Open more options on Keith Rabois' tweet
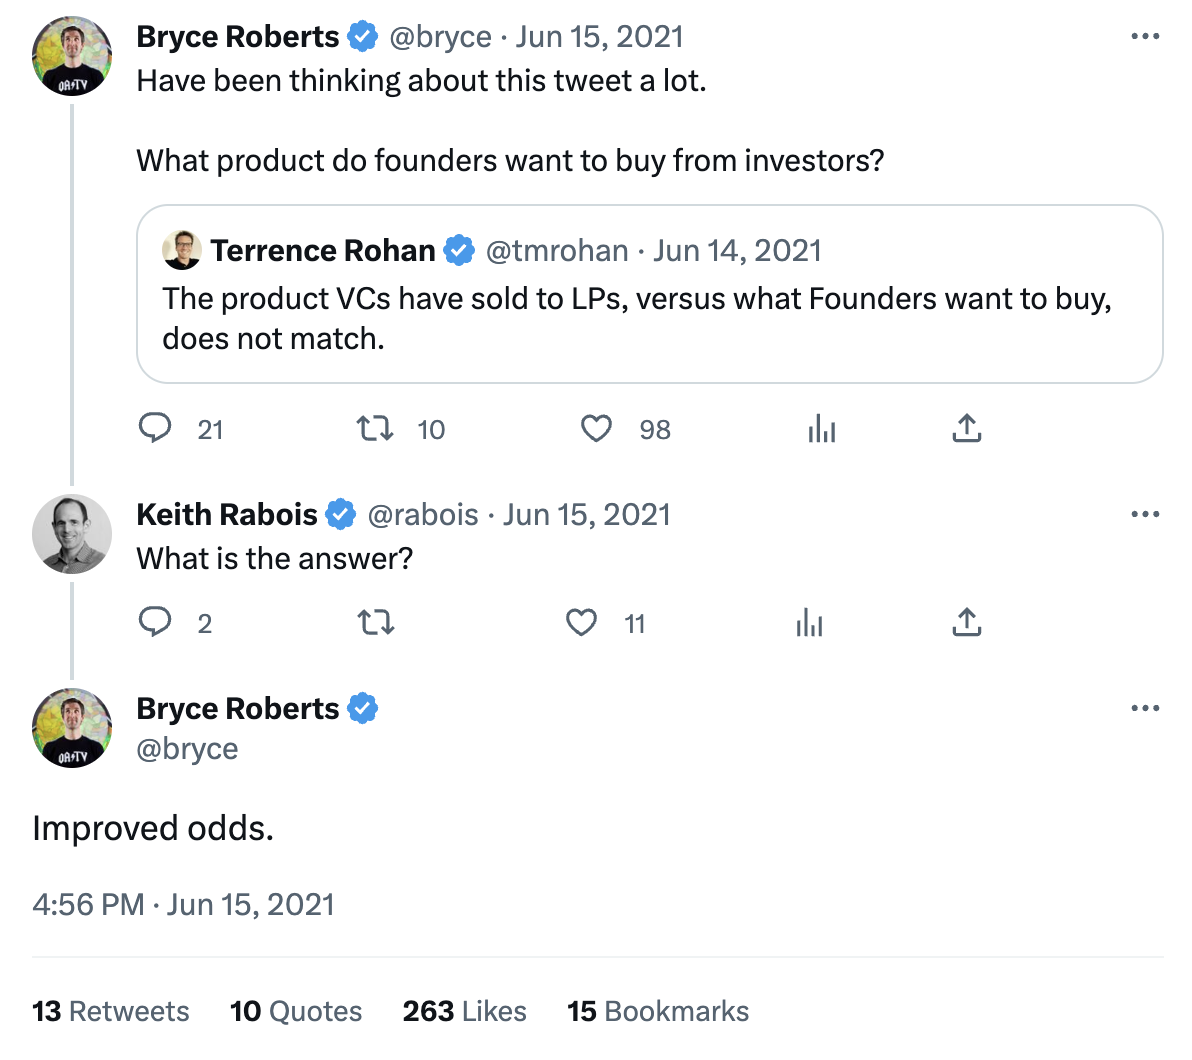 click(1144, 514)
